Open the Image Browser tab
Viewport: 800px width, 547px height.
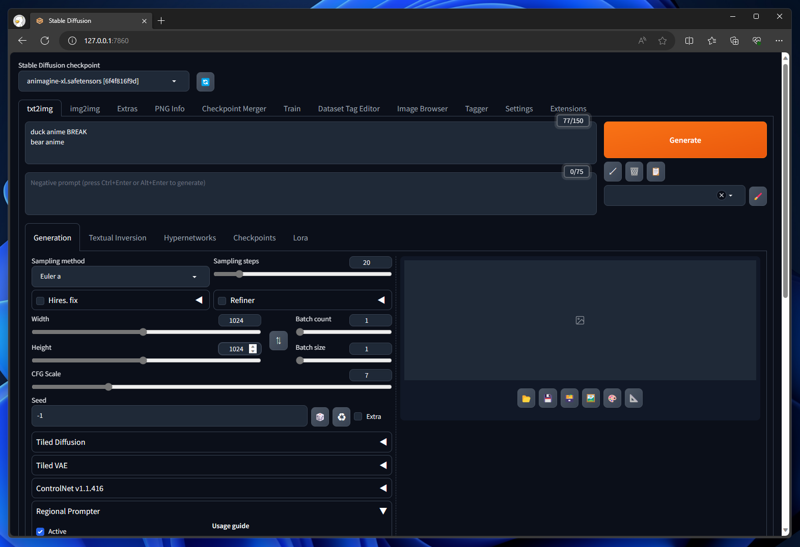(422, 109)
